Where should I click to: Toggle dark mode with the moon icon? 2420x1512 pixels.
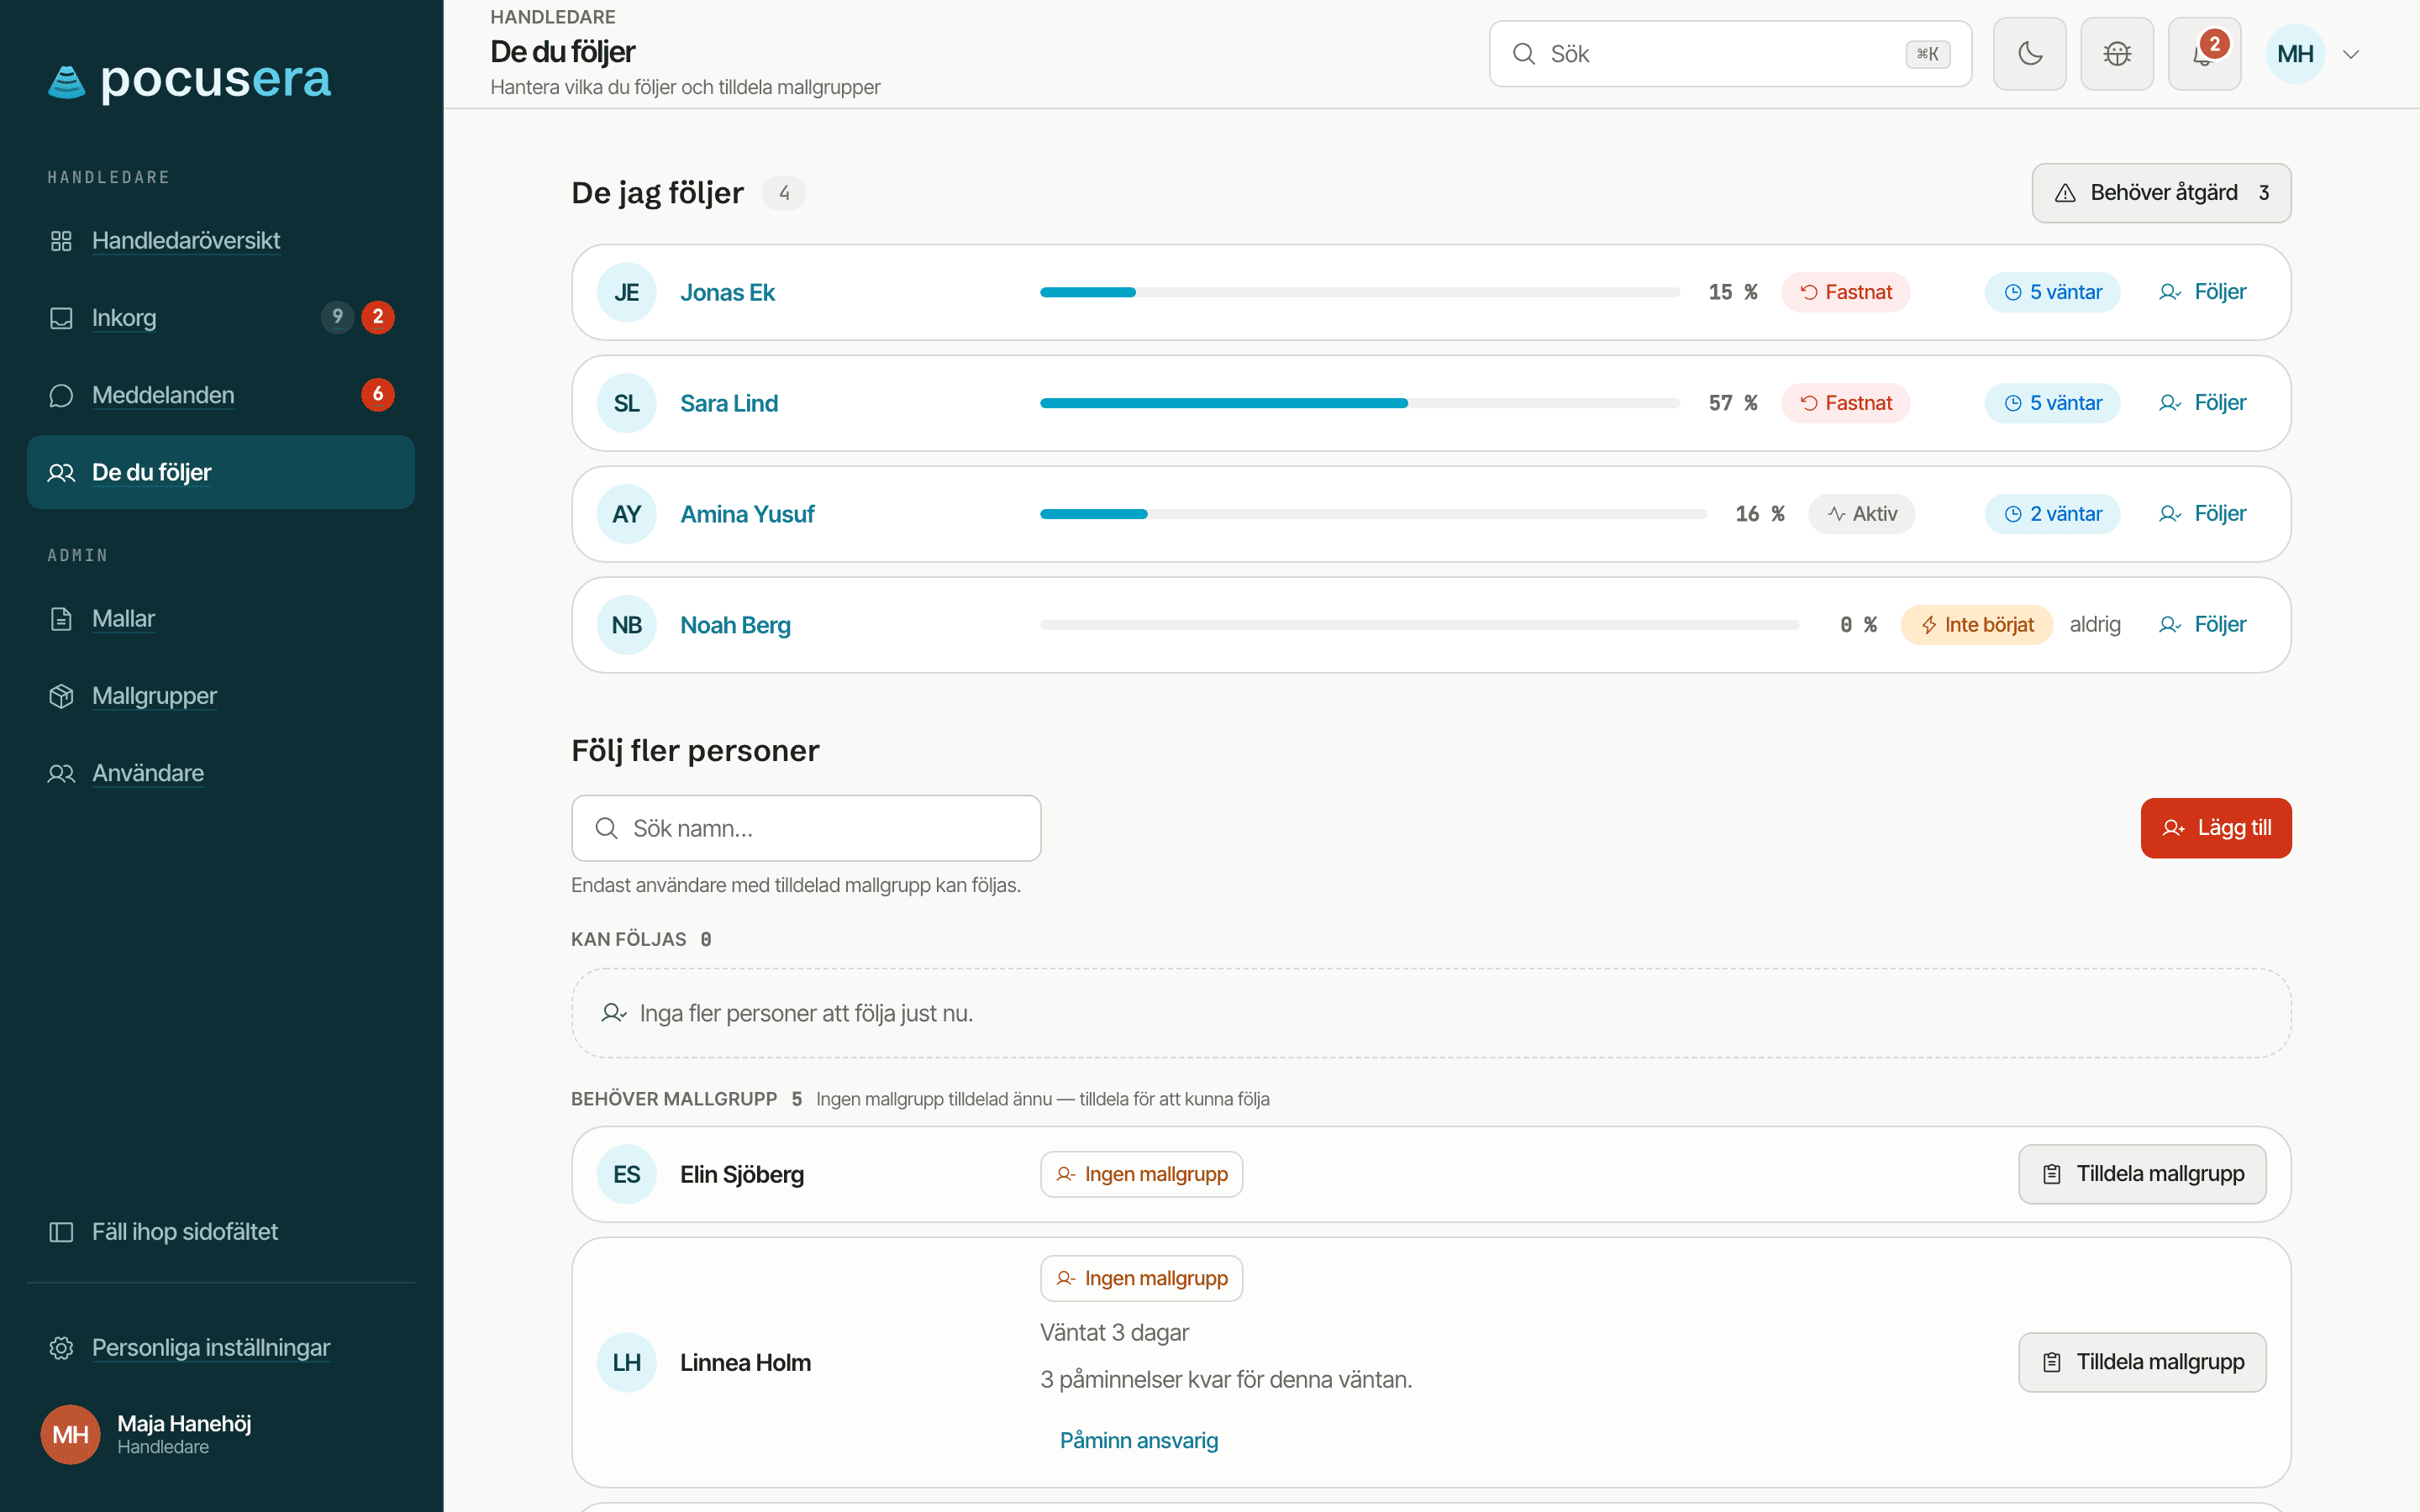[x=2029, y=54]
